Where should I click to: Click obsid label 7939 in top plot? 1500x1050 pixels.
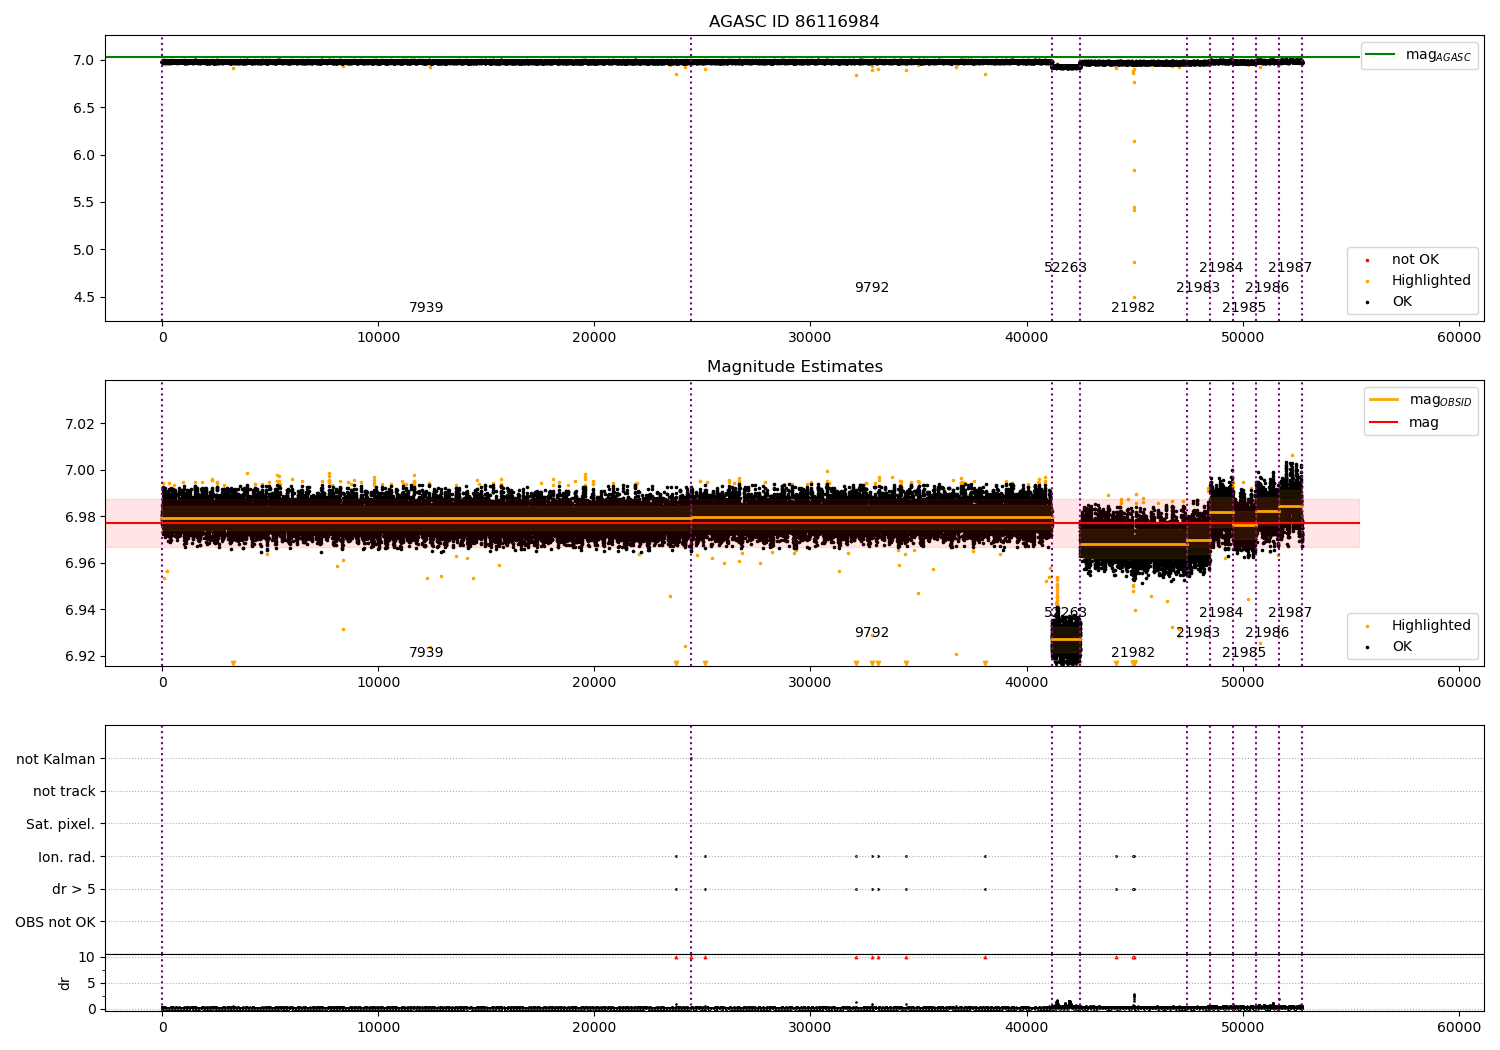coord(426,308)
